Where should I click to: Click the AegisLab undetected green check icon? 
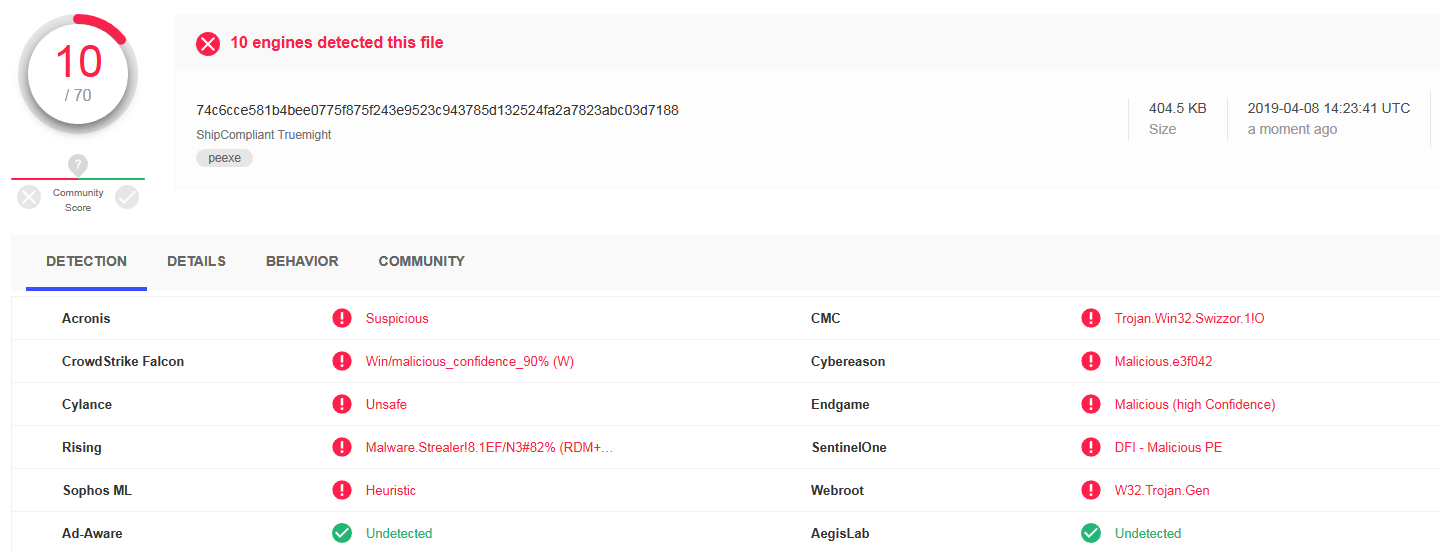pos(1091,534)
